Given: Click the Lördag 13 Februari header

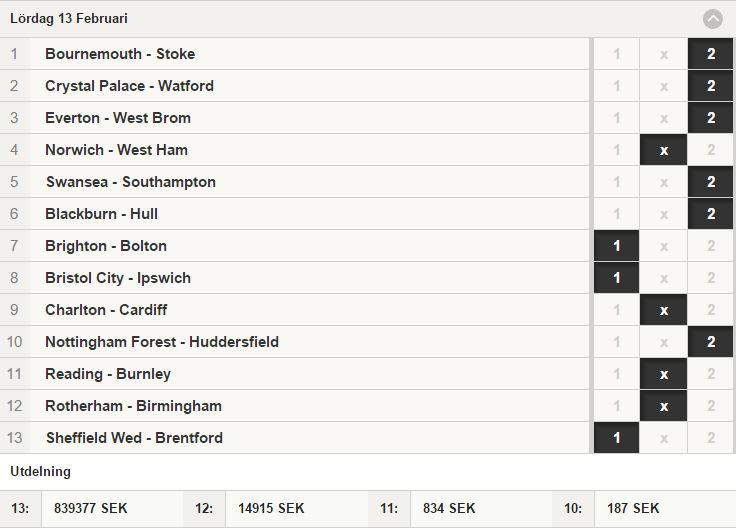Looking at the screenshot, I should 368,19.
